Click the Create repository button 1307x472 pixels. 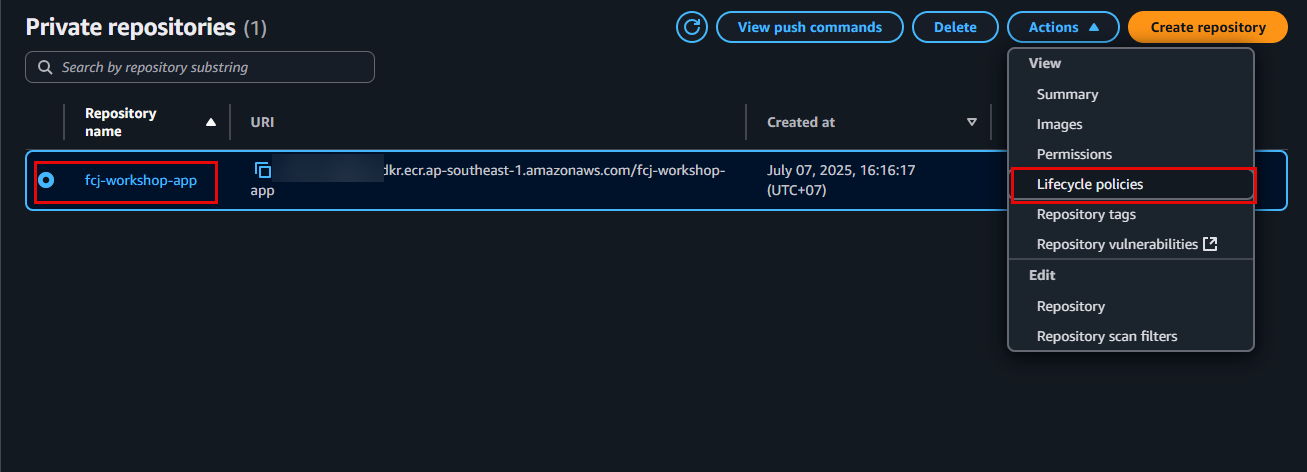pyautogui.click(x=1207, y=27)
